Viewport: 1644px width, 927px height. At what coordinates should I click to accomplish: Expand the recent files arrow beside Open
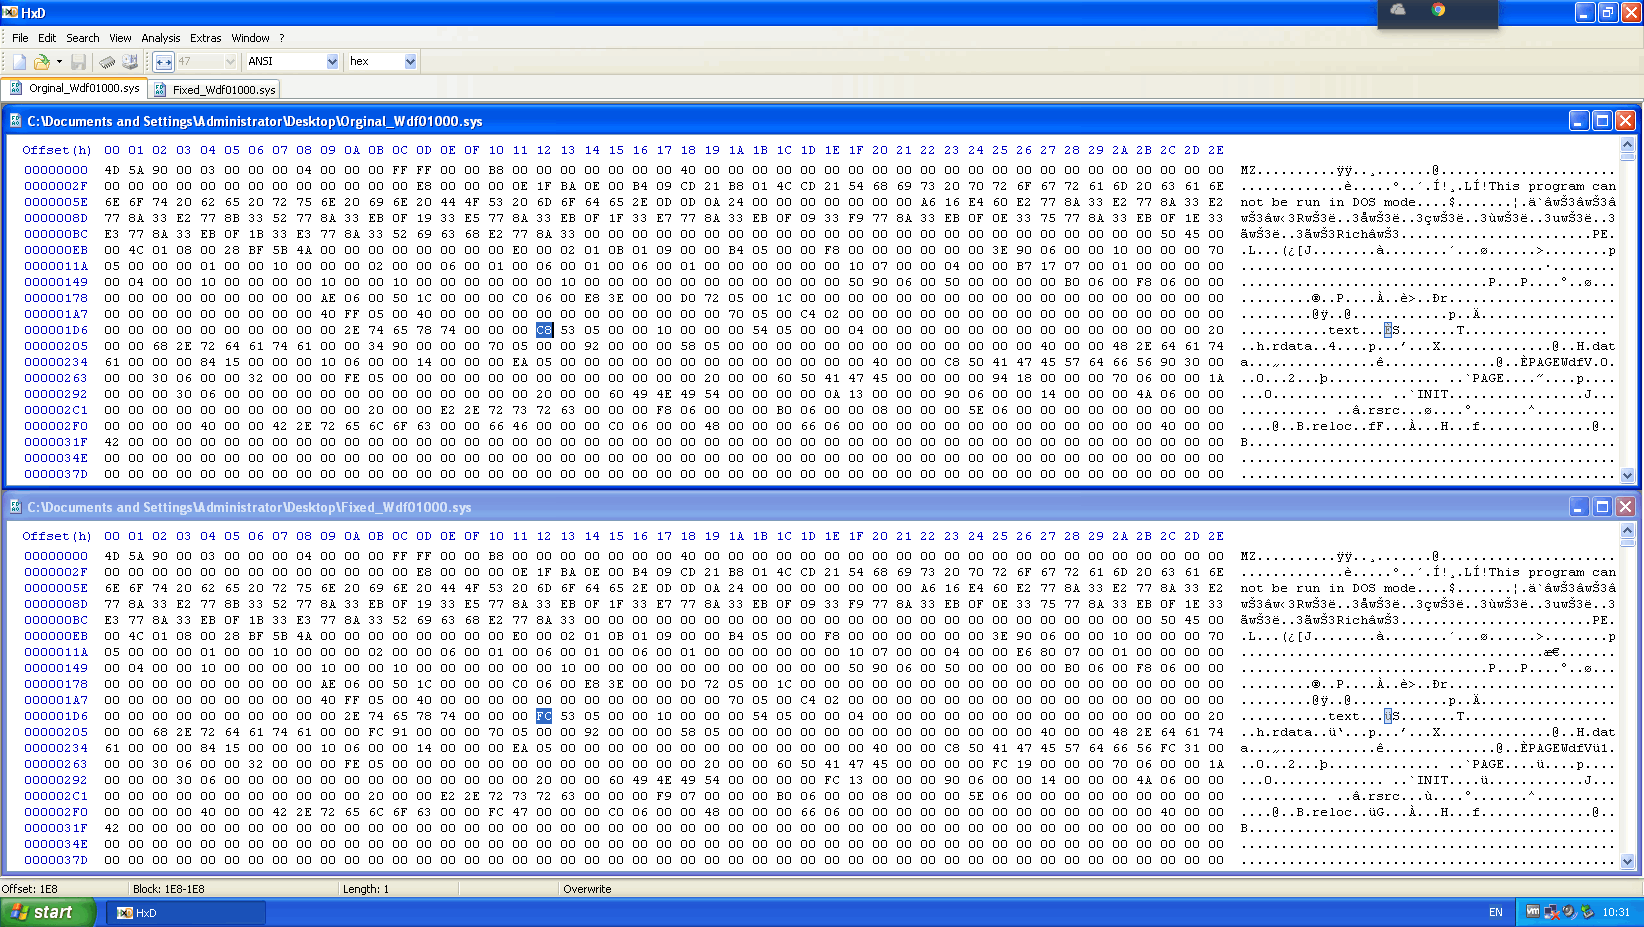59,62
